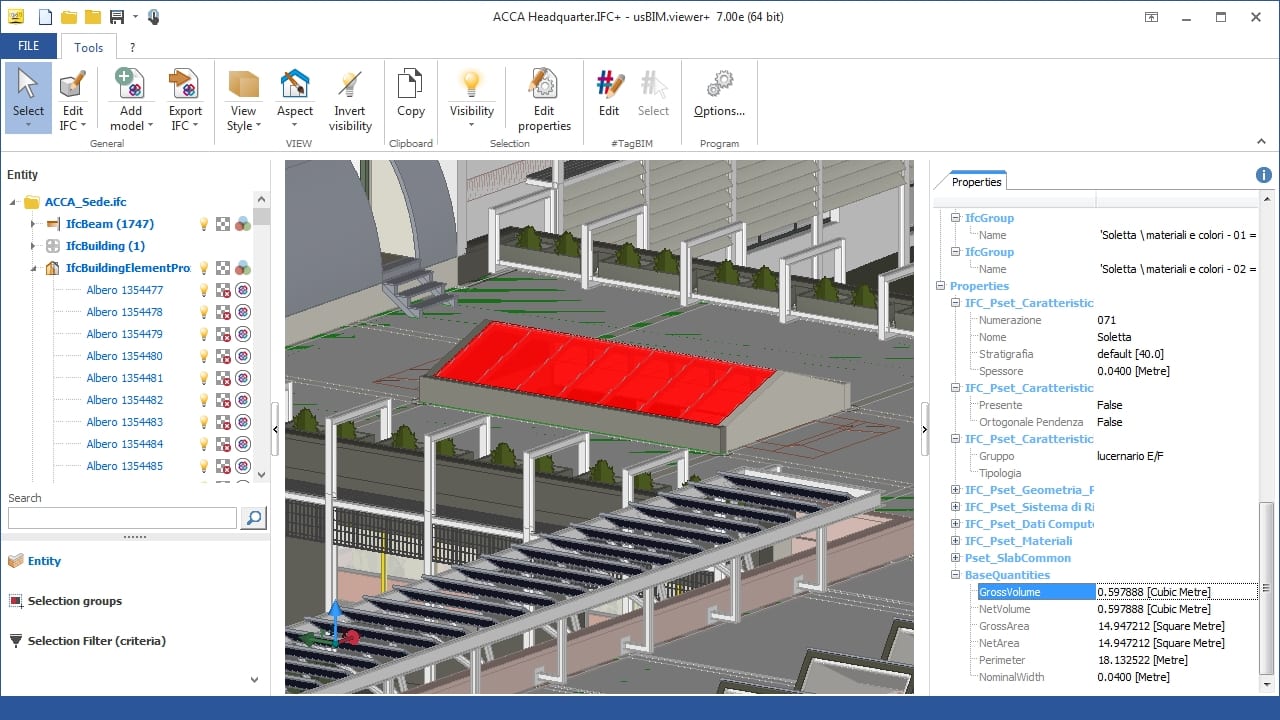Toggle lightbulb visibility for IfcBeam (1747)
This screenshot has height=720, width=1280.
click(x=204, y=224)
